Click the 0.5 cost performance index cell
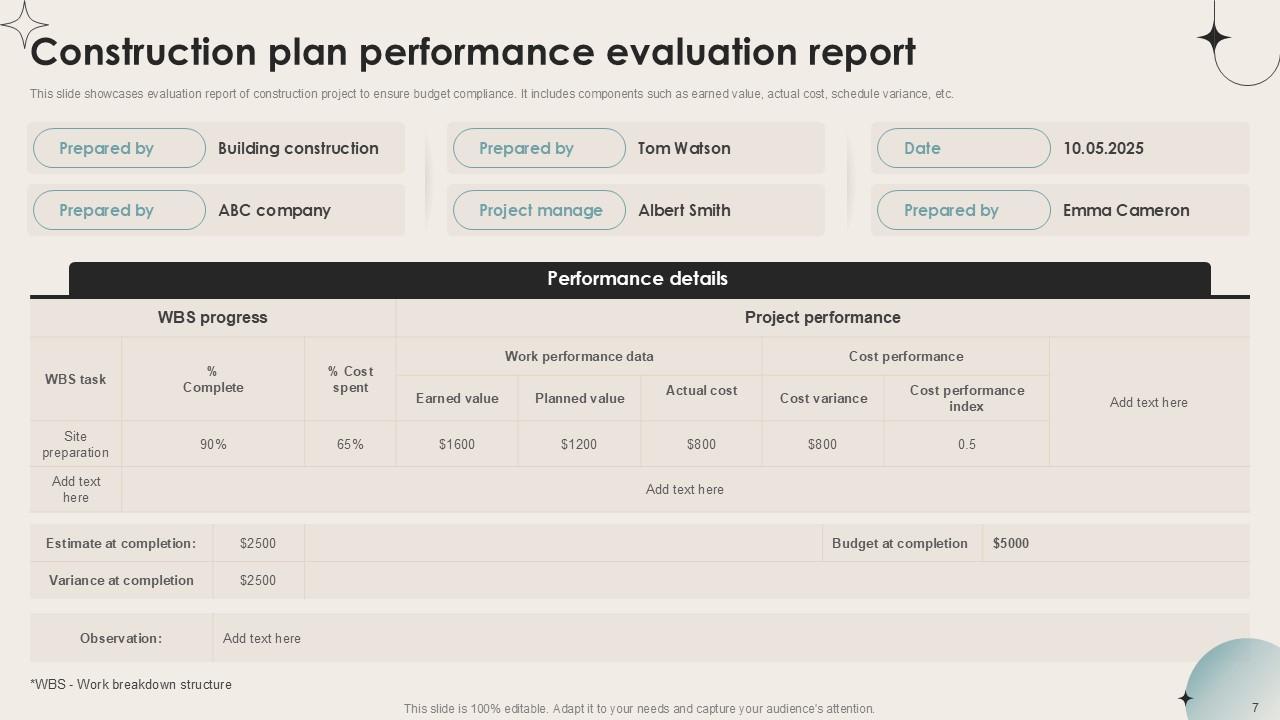 pyautogui.click(x=966, y=444)
